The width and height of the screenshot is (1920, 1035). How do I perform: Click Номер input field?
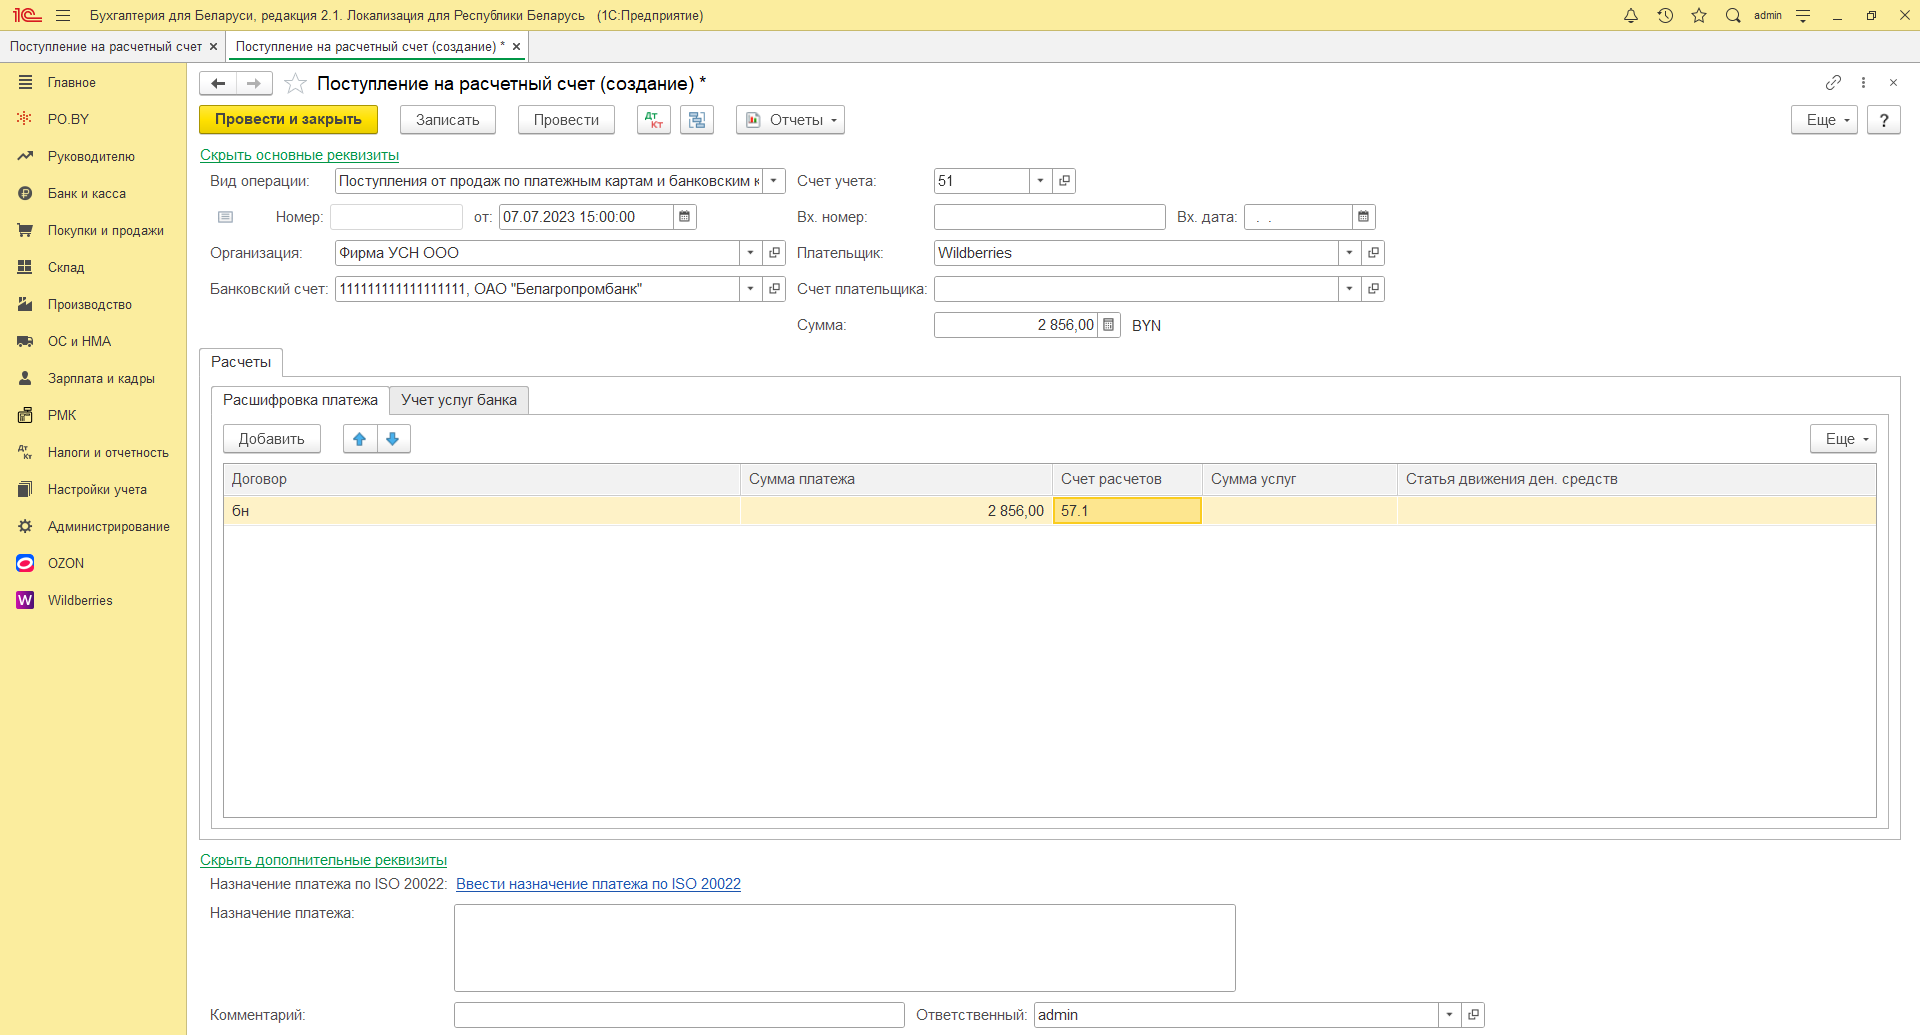pos(396,217)
